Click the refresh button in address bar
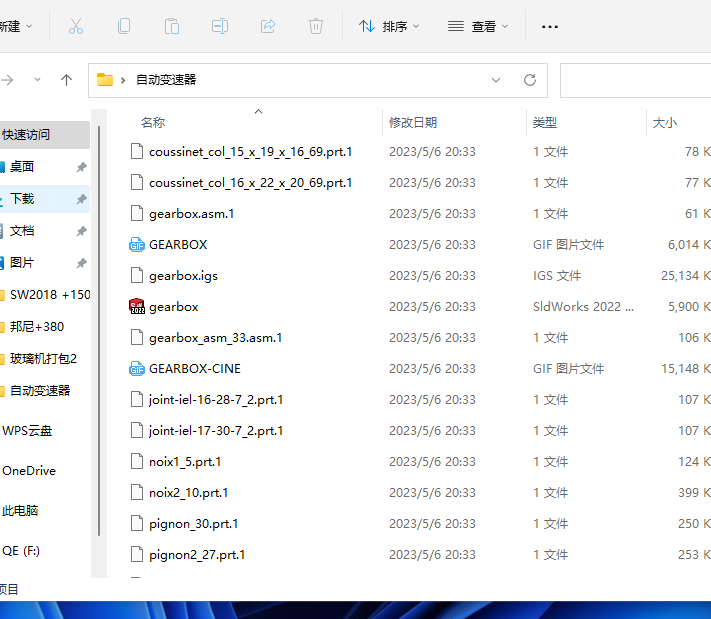 [x=530, y=80]
